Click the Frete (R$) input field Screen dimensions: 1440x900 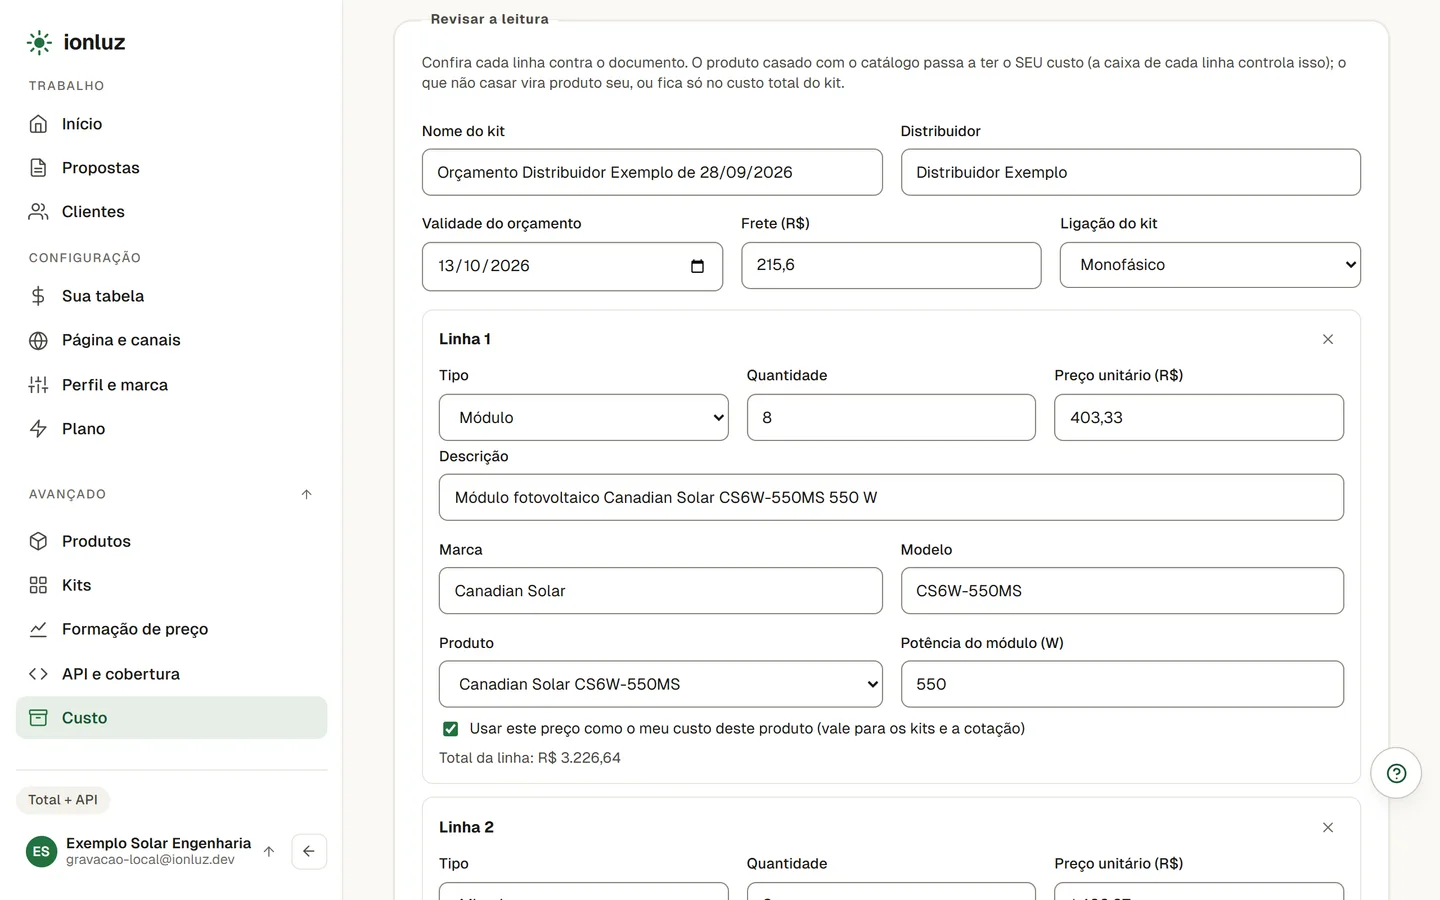(891, 265)
